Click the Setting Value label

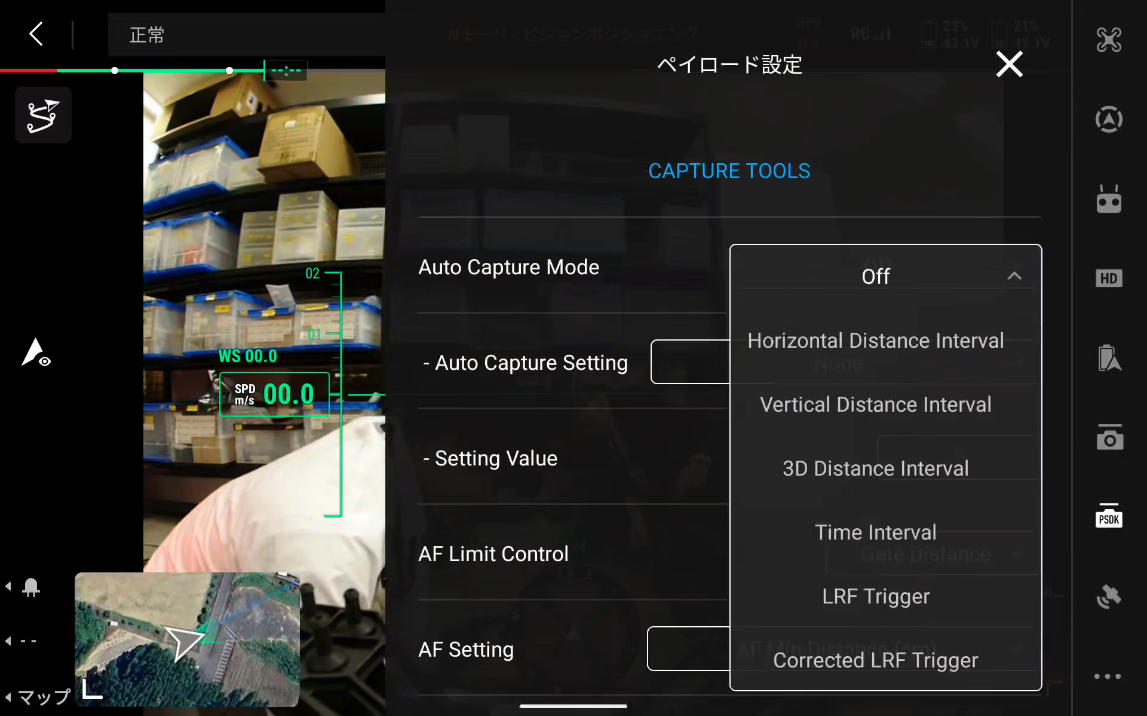click(x=490, y=459)
